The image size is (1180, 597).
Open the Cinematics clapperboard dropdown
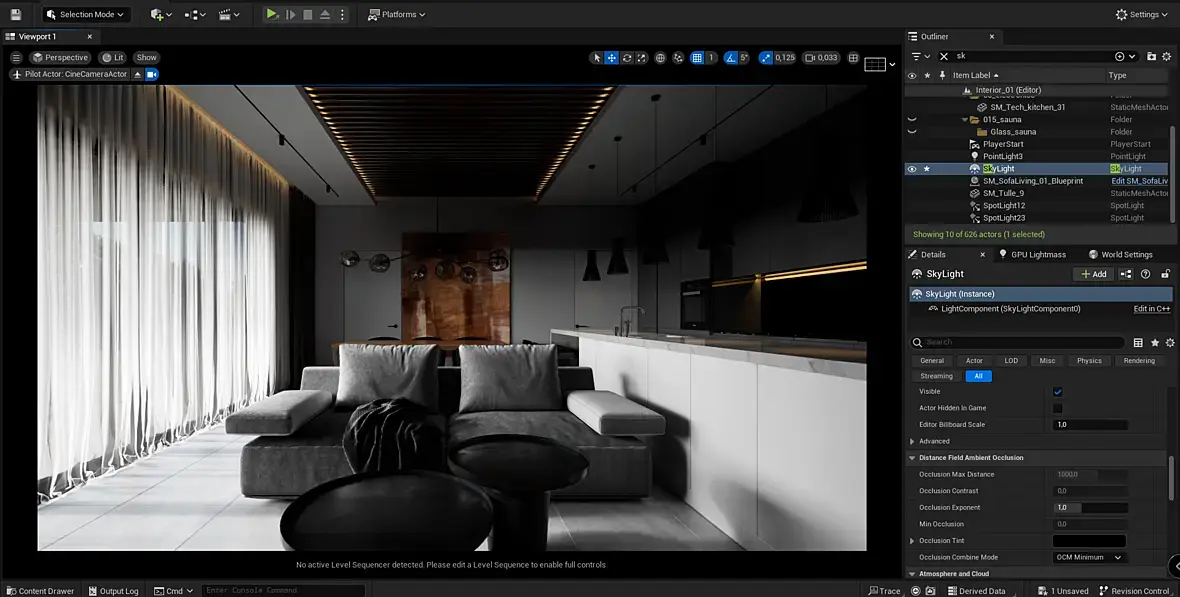coord(229,14)
